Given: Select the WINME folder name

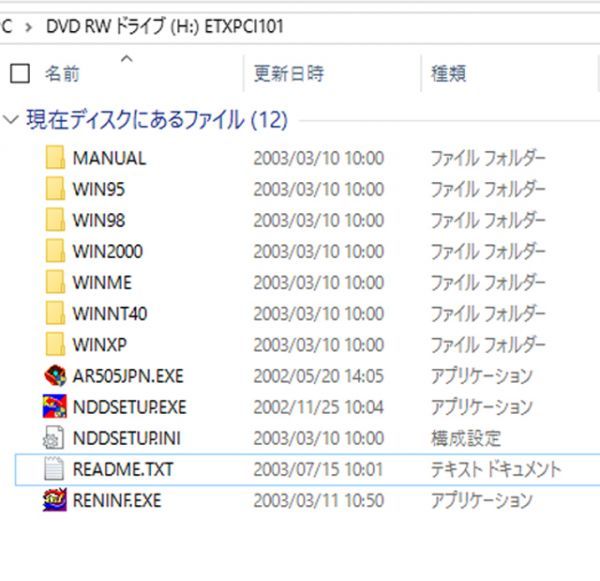Looking at the screenshot, I should coord(102,282).
